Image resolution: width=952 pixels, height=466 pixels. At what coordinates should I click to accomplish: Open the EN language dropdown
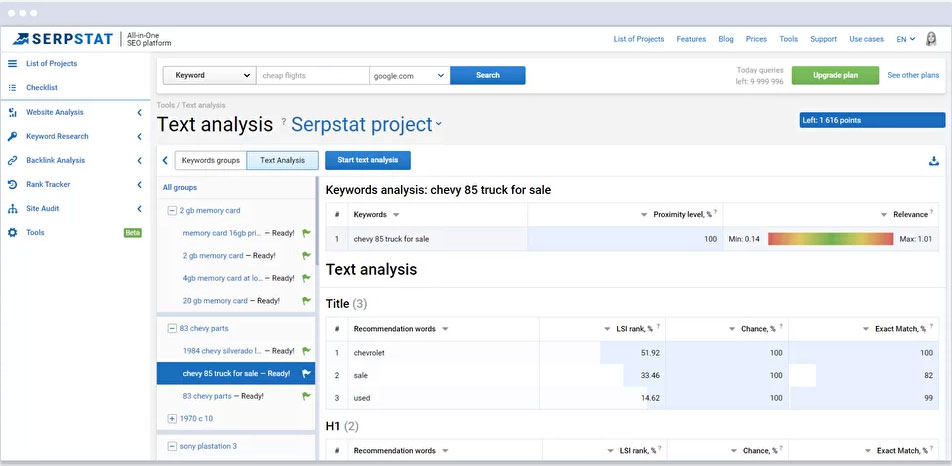pyautogui.click(x=904, y=39)
